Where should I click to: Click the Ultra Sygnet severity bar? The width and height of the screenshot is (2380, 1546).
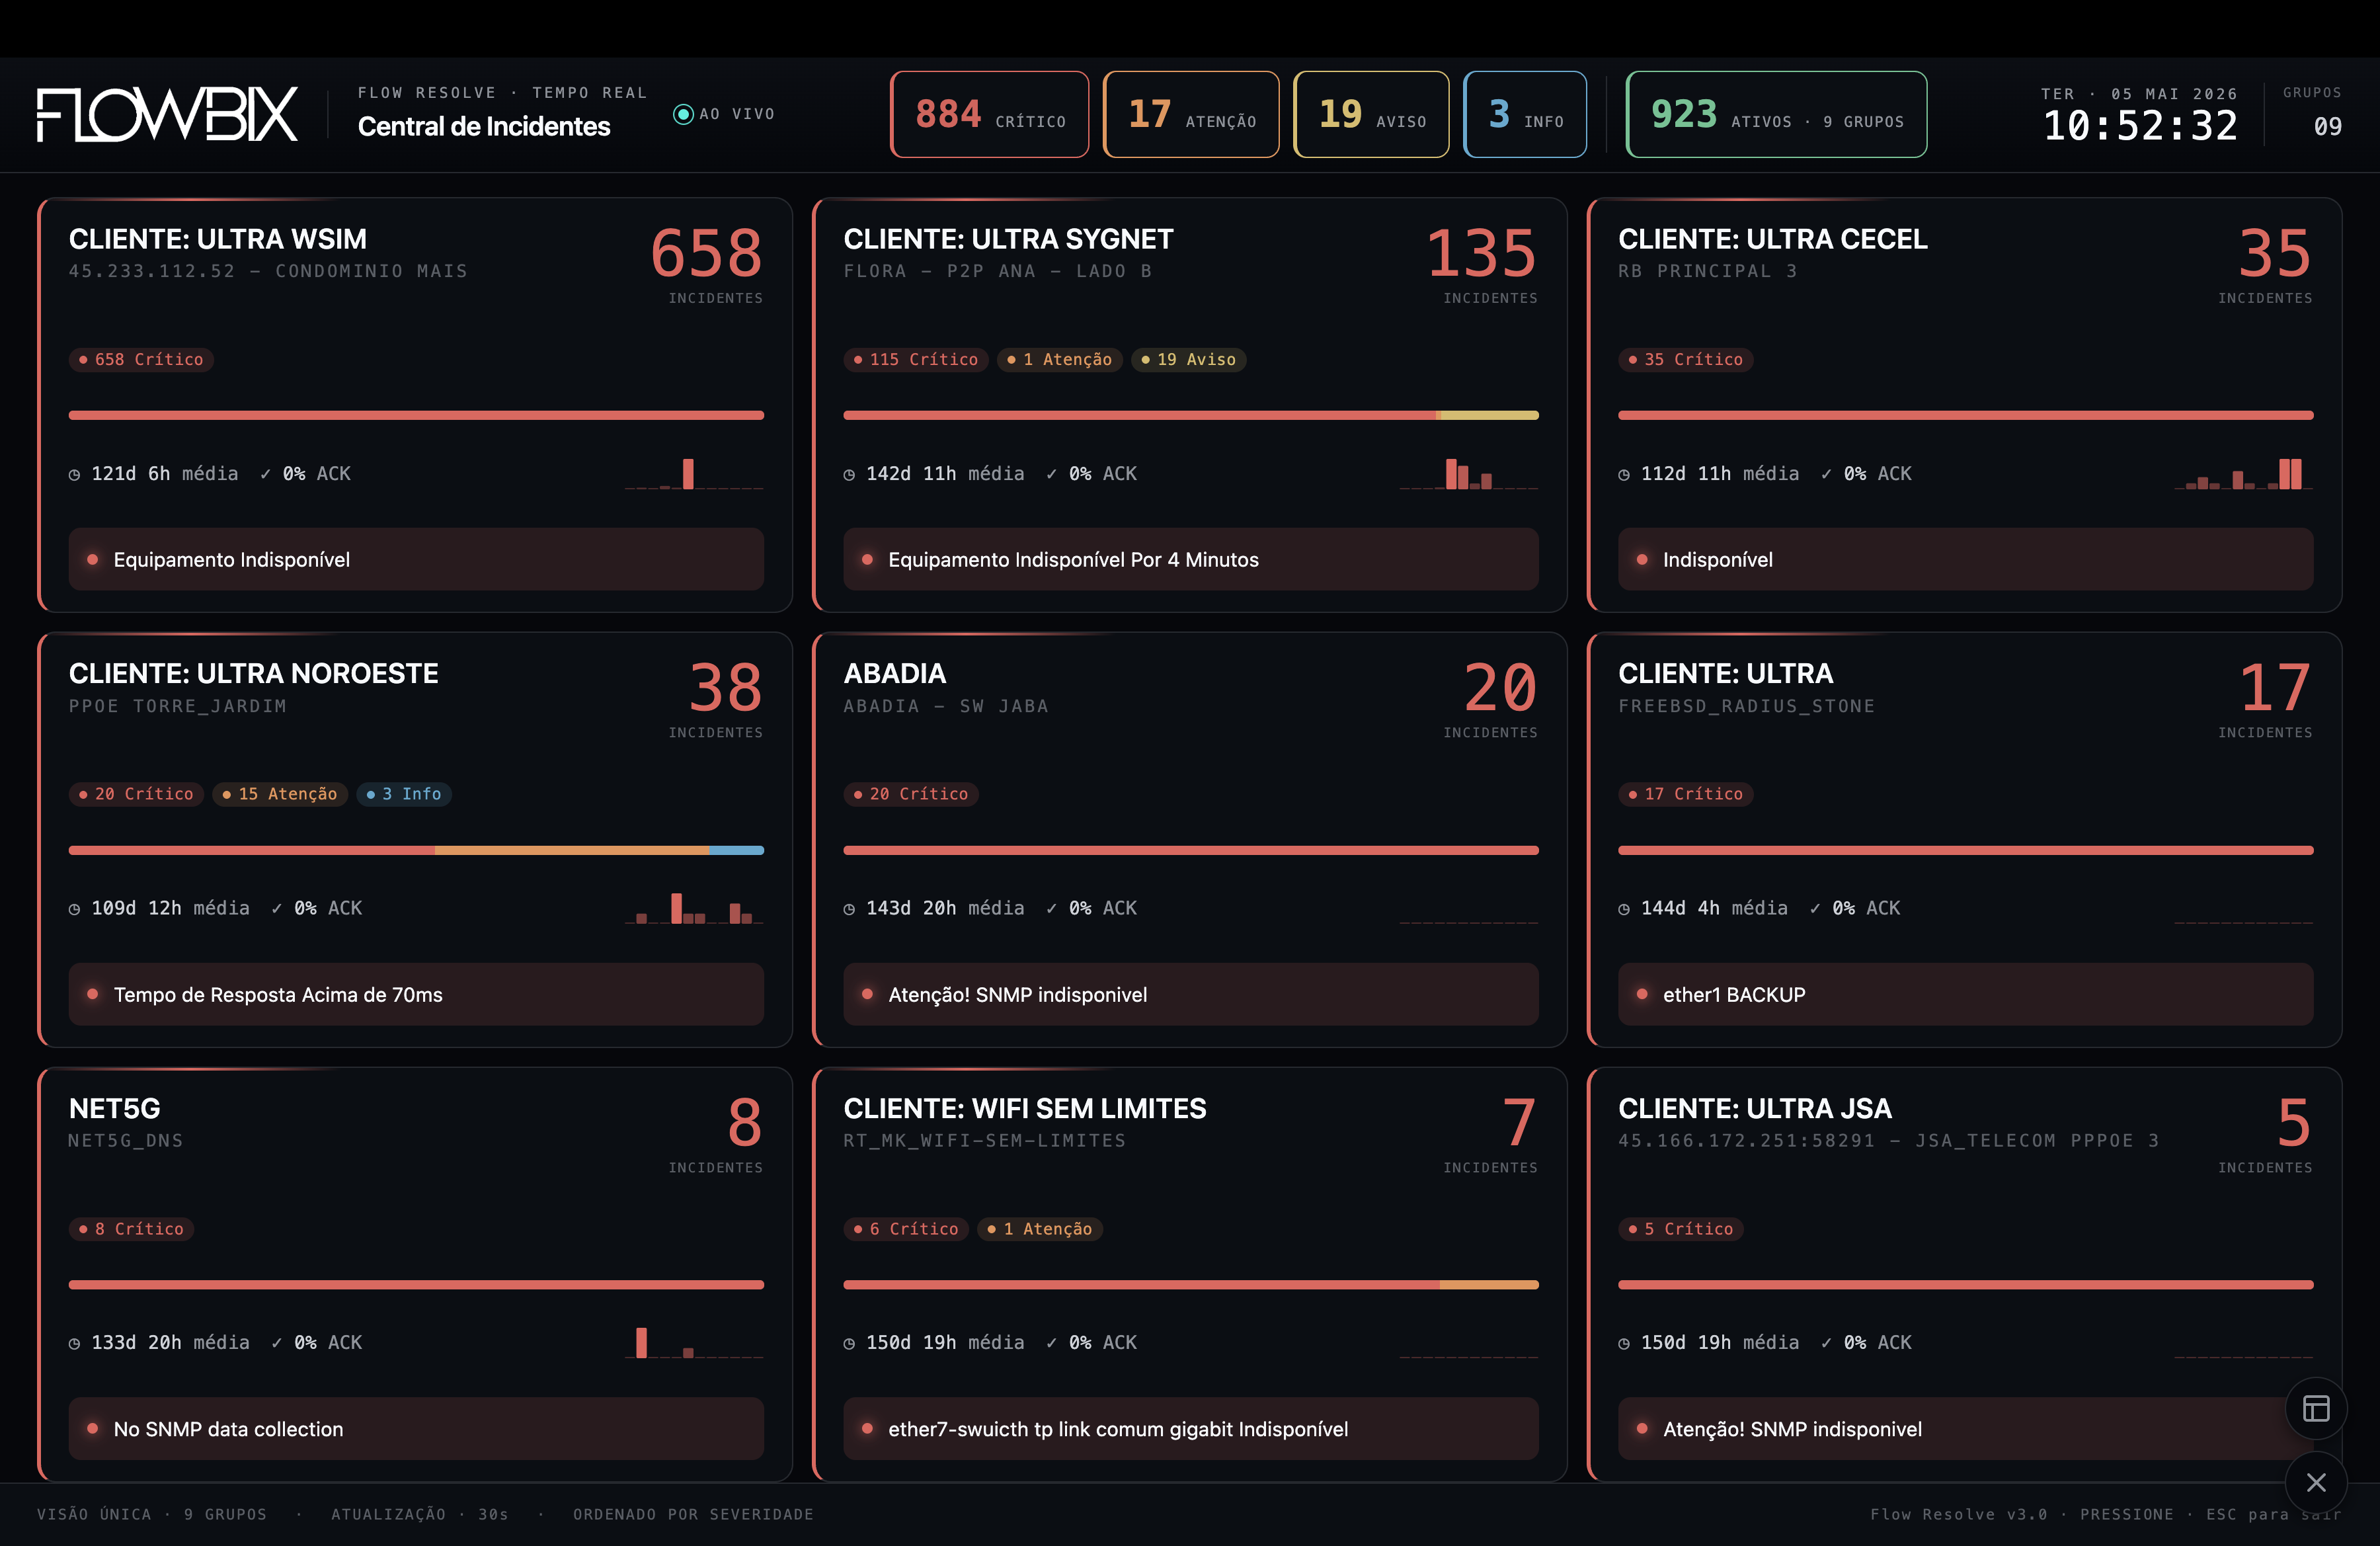pos(1191,415)
